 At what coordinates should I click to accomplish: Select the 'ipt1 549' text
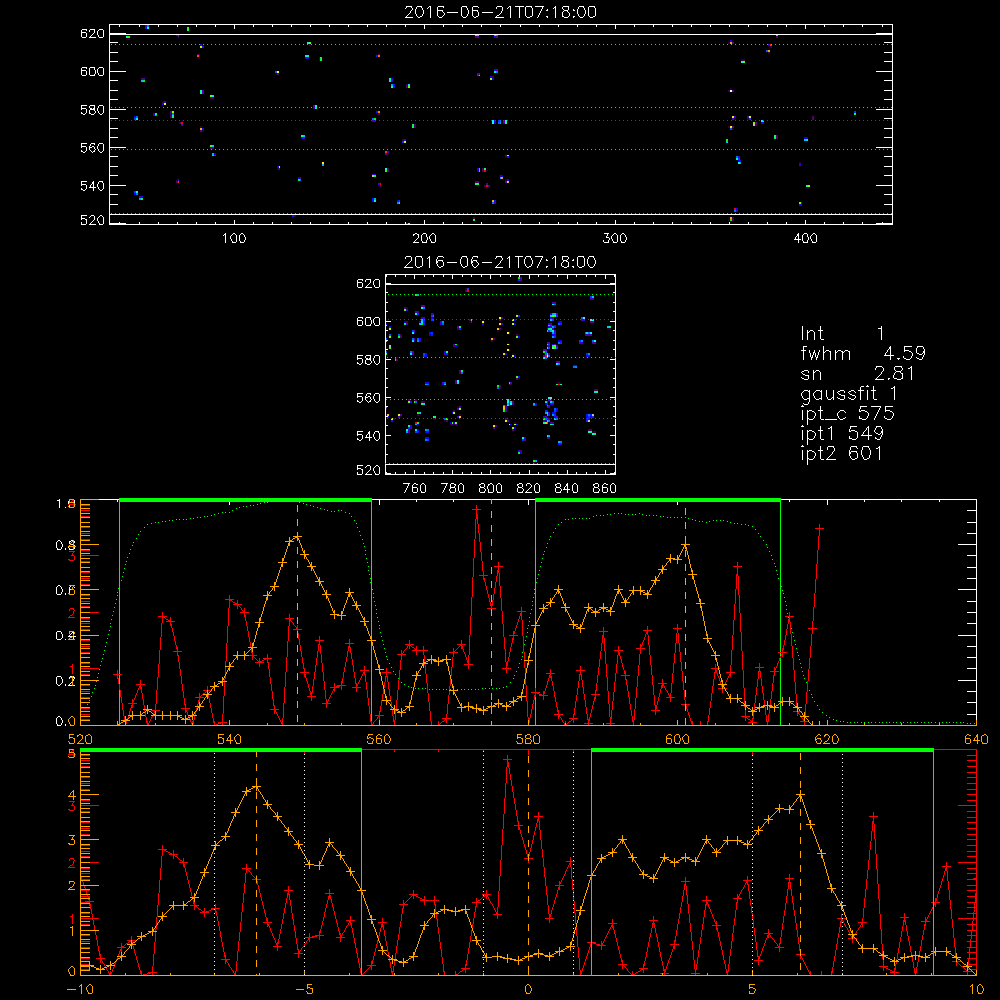842,434
